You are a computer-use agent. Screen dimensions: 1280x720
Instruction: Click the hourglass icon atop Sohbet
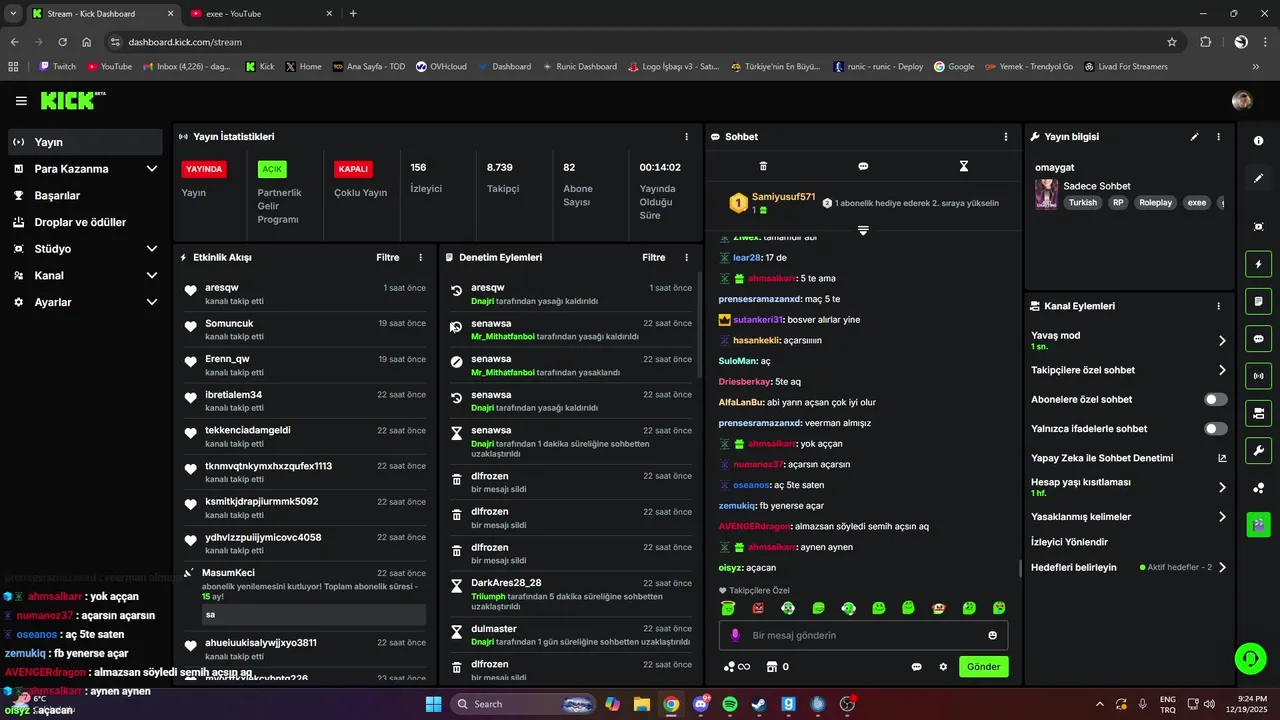tap(964, 166)
